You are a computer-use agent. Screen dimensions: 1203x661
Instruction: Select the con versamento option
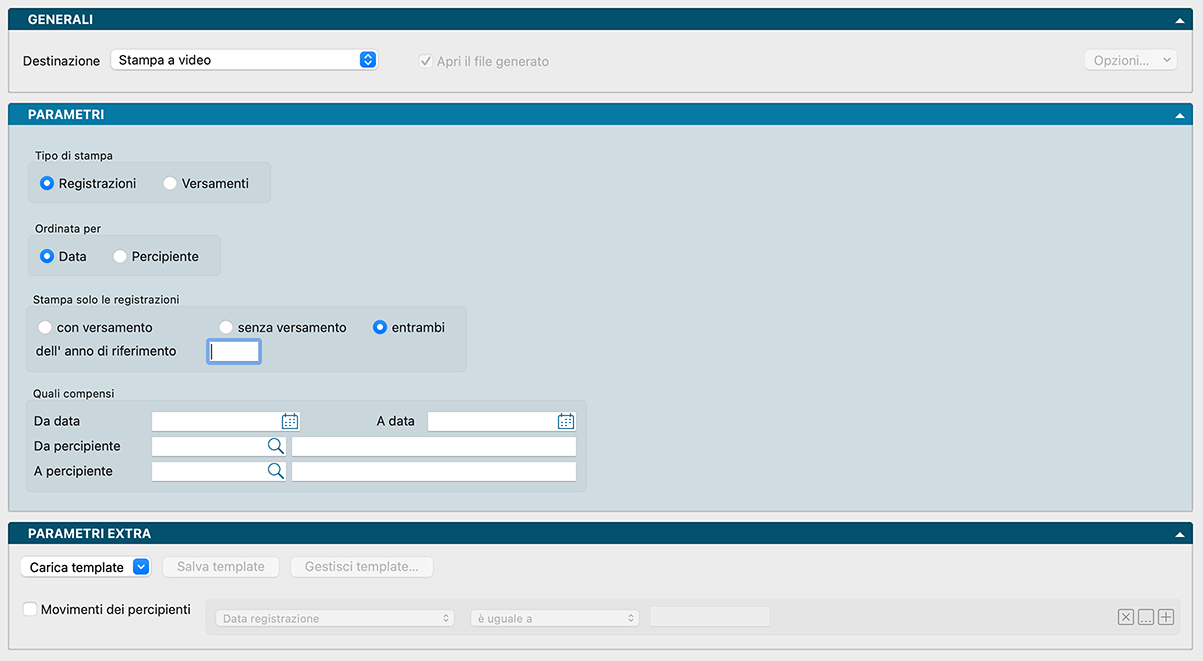pos(45,328)
